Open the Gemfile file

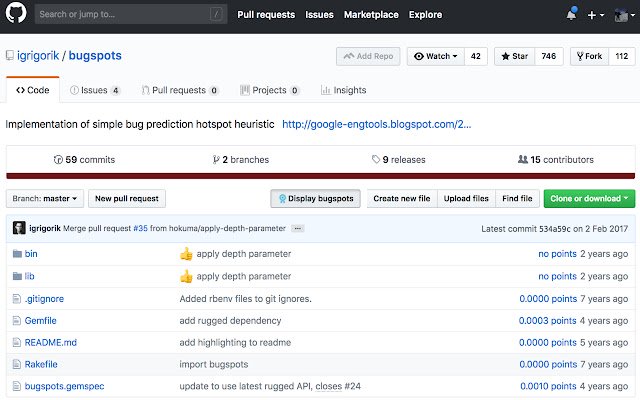point(40,320)
